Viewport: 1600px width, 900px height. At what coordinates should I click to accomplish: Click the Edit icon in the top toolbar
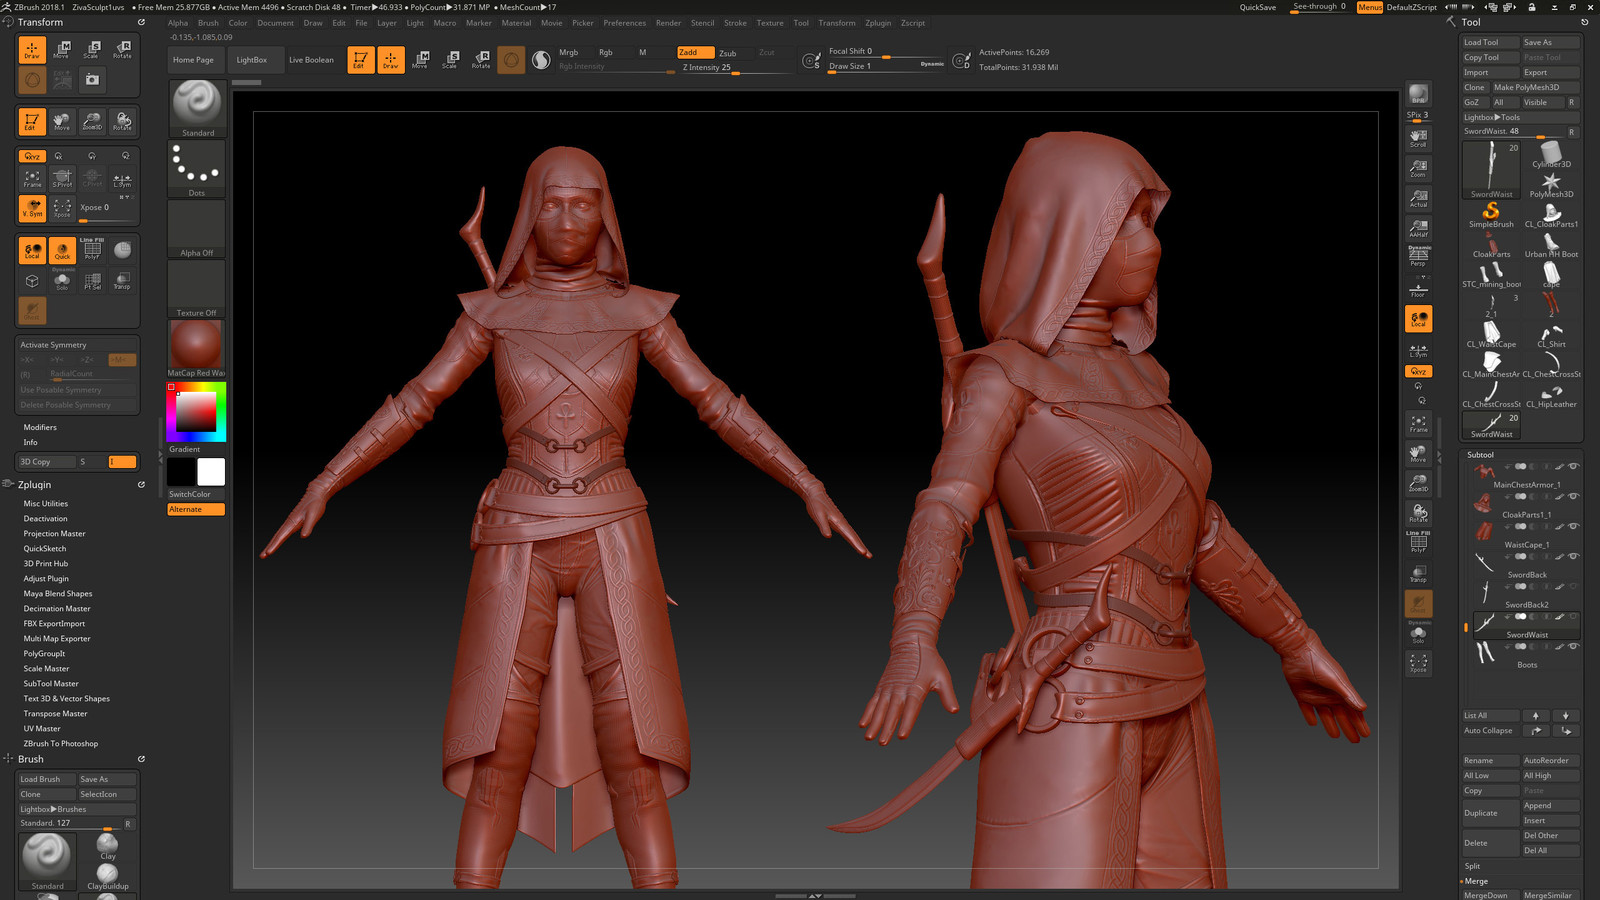(x=360, y=60)
